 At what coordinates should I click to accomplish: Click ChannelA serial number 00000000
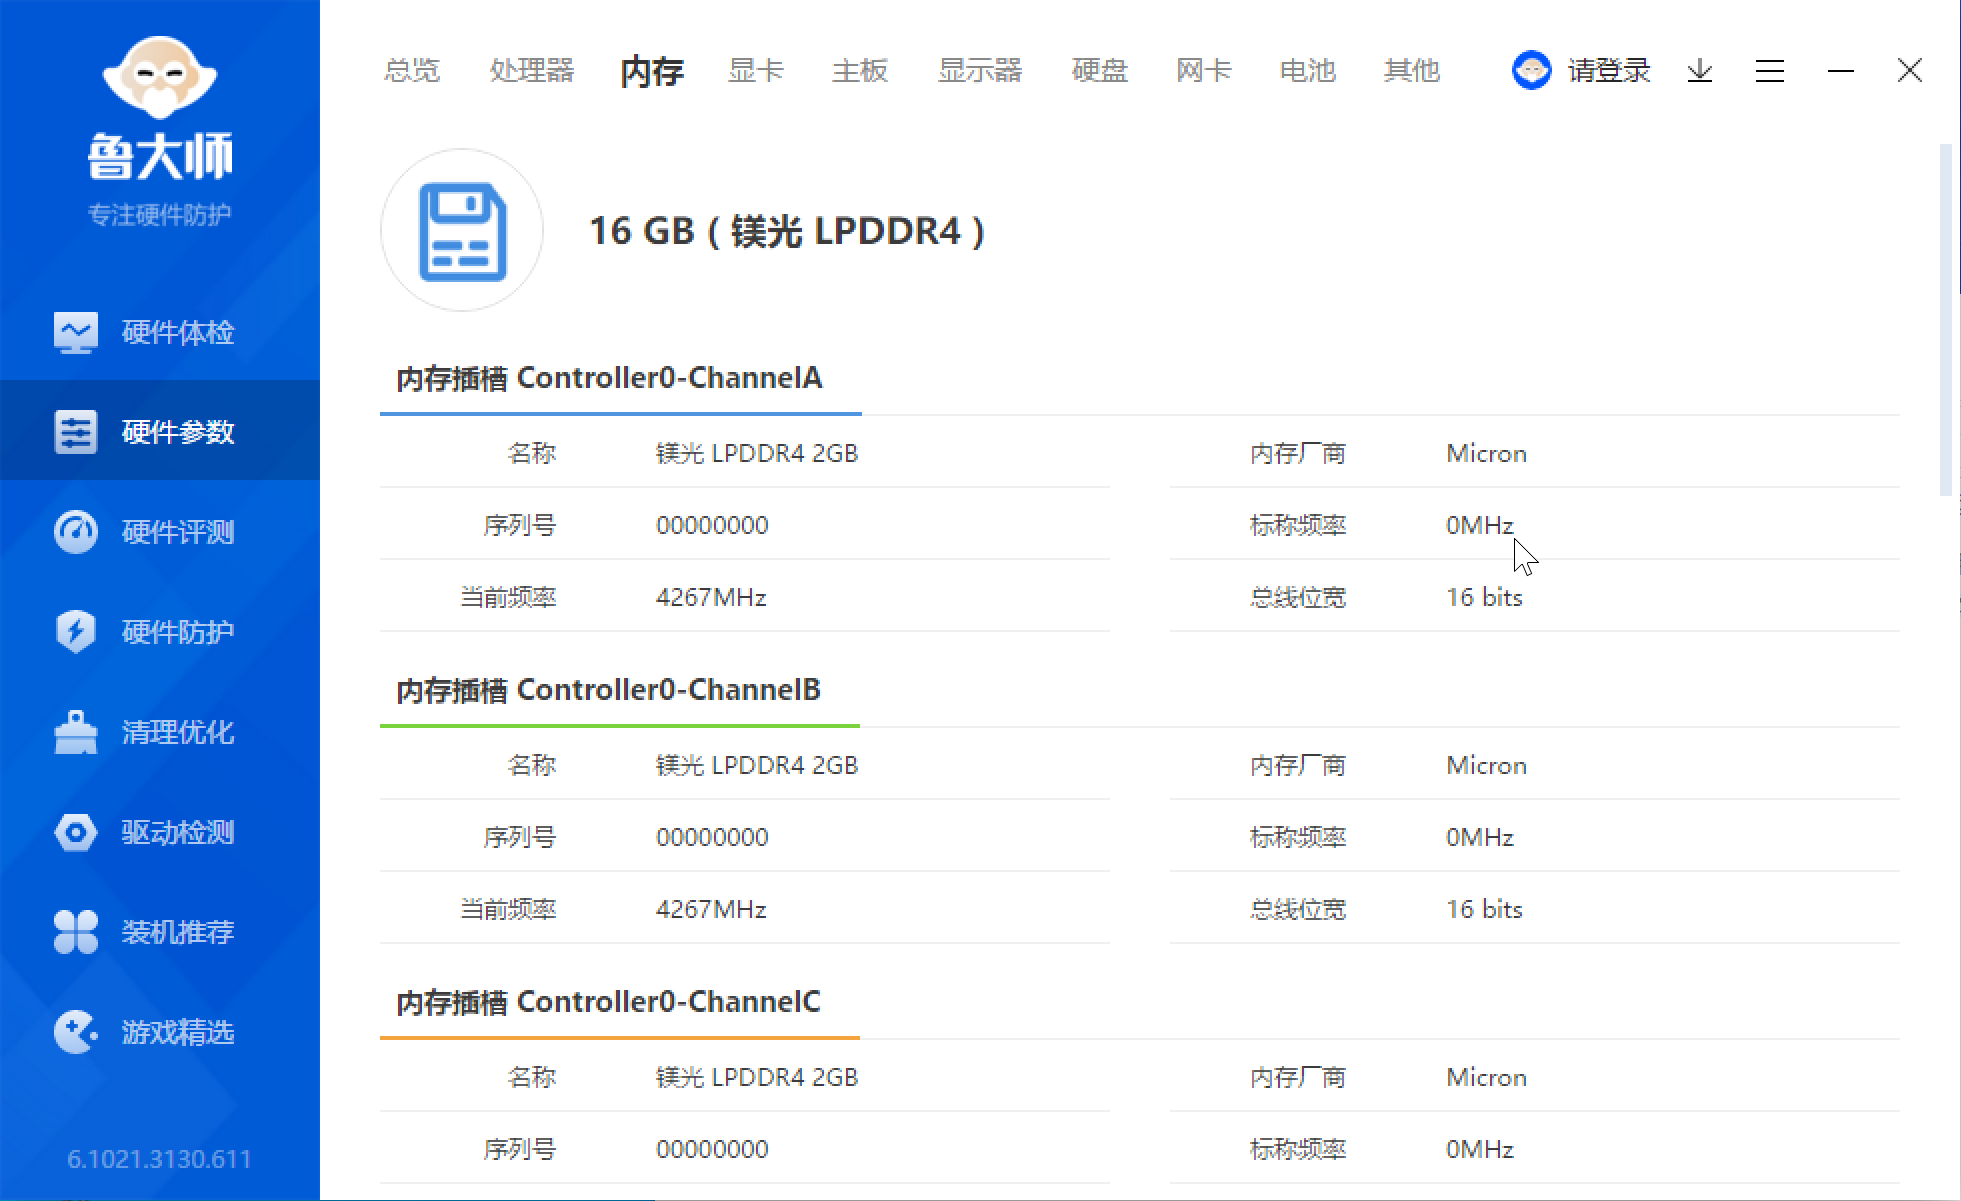712,525
